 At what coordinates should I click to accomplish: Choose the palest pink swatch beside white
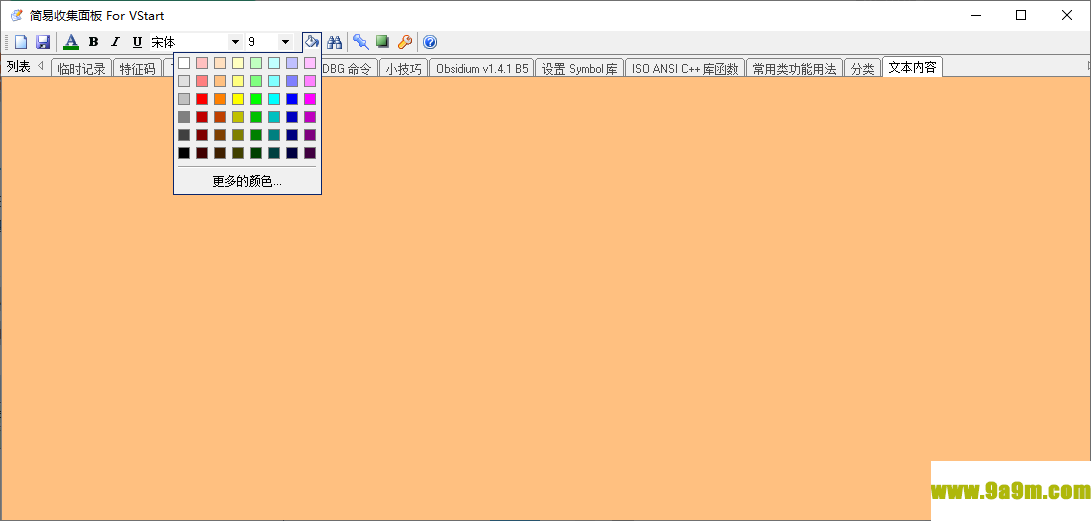point(202,63)
